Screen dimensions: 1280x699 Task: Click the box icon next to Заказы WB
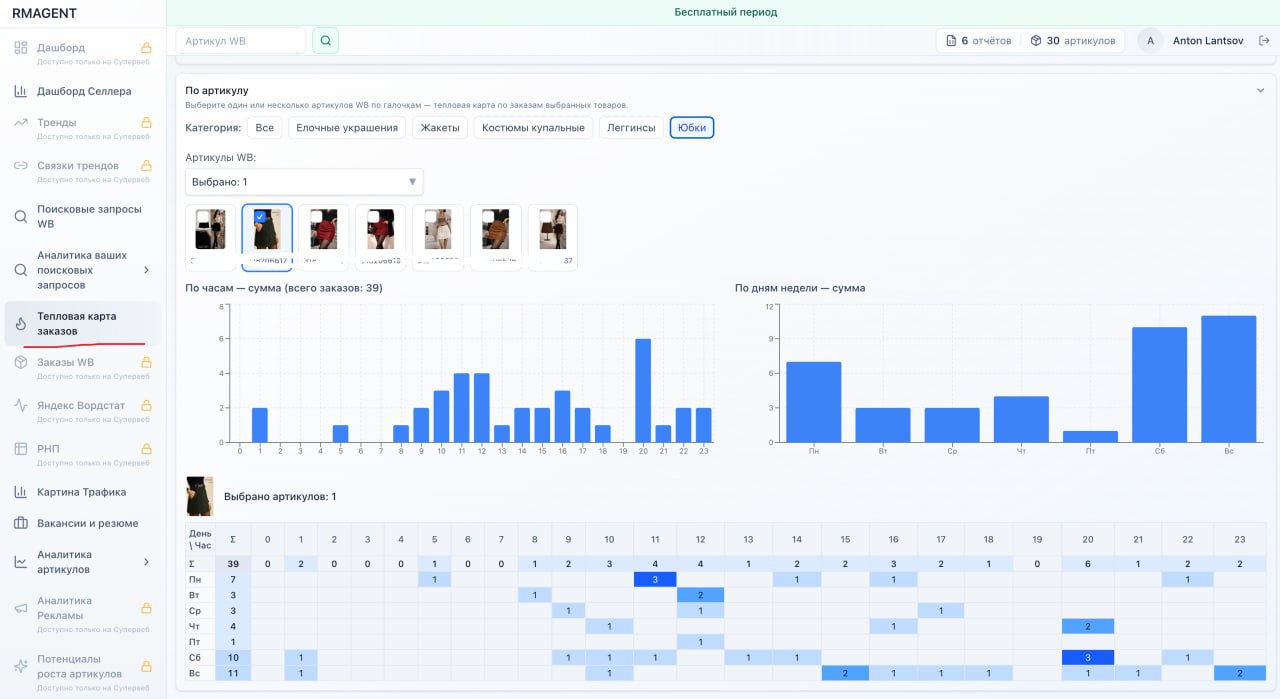20,362
